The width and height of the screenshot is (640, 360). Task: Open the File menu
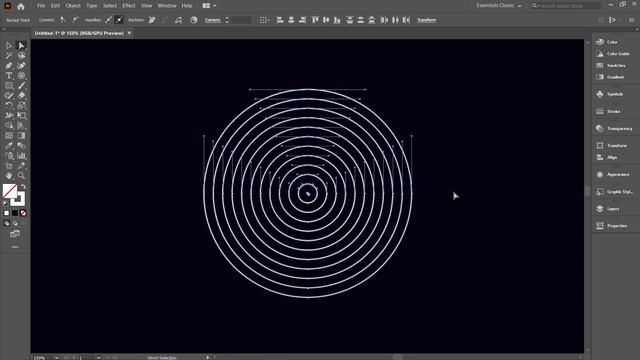coord(41,6)
